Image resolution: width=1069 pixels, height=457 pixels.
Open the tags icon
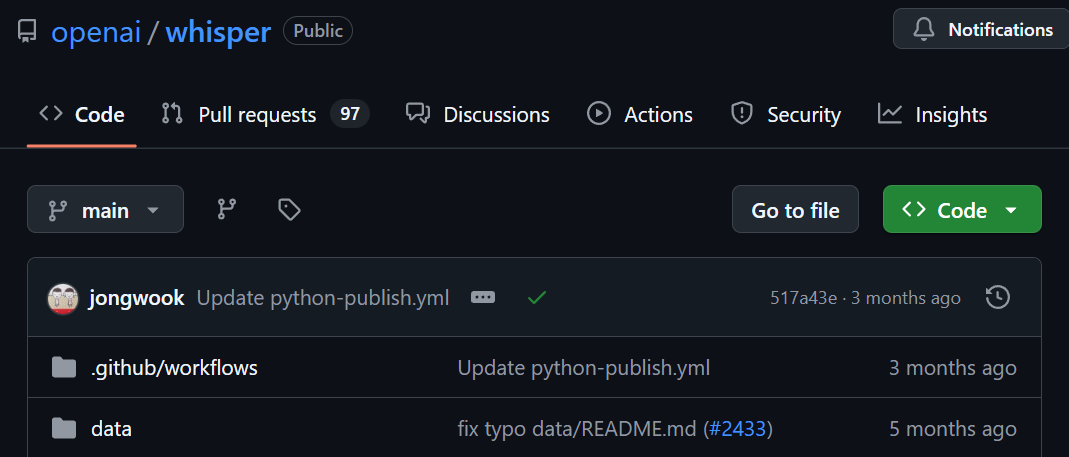pyautogui.click(x=289, y=209)
